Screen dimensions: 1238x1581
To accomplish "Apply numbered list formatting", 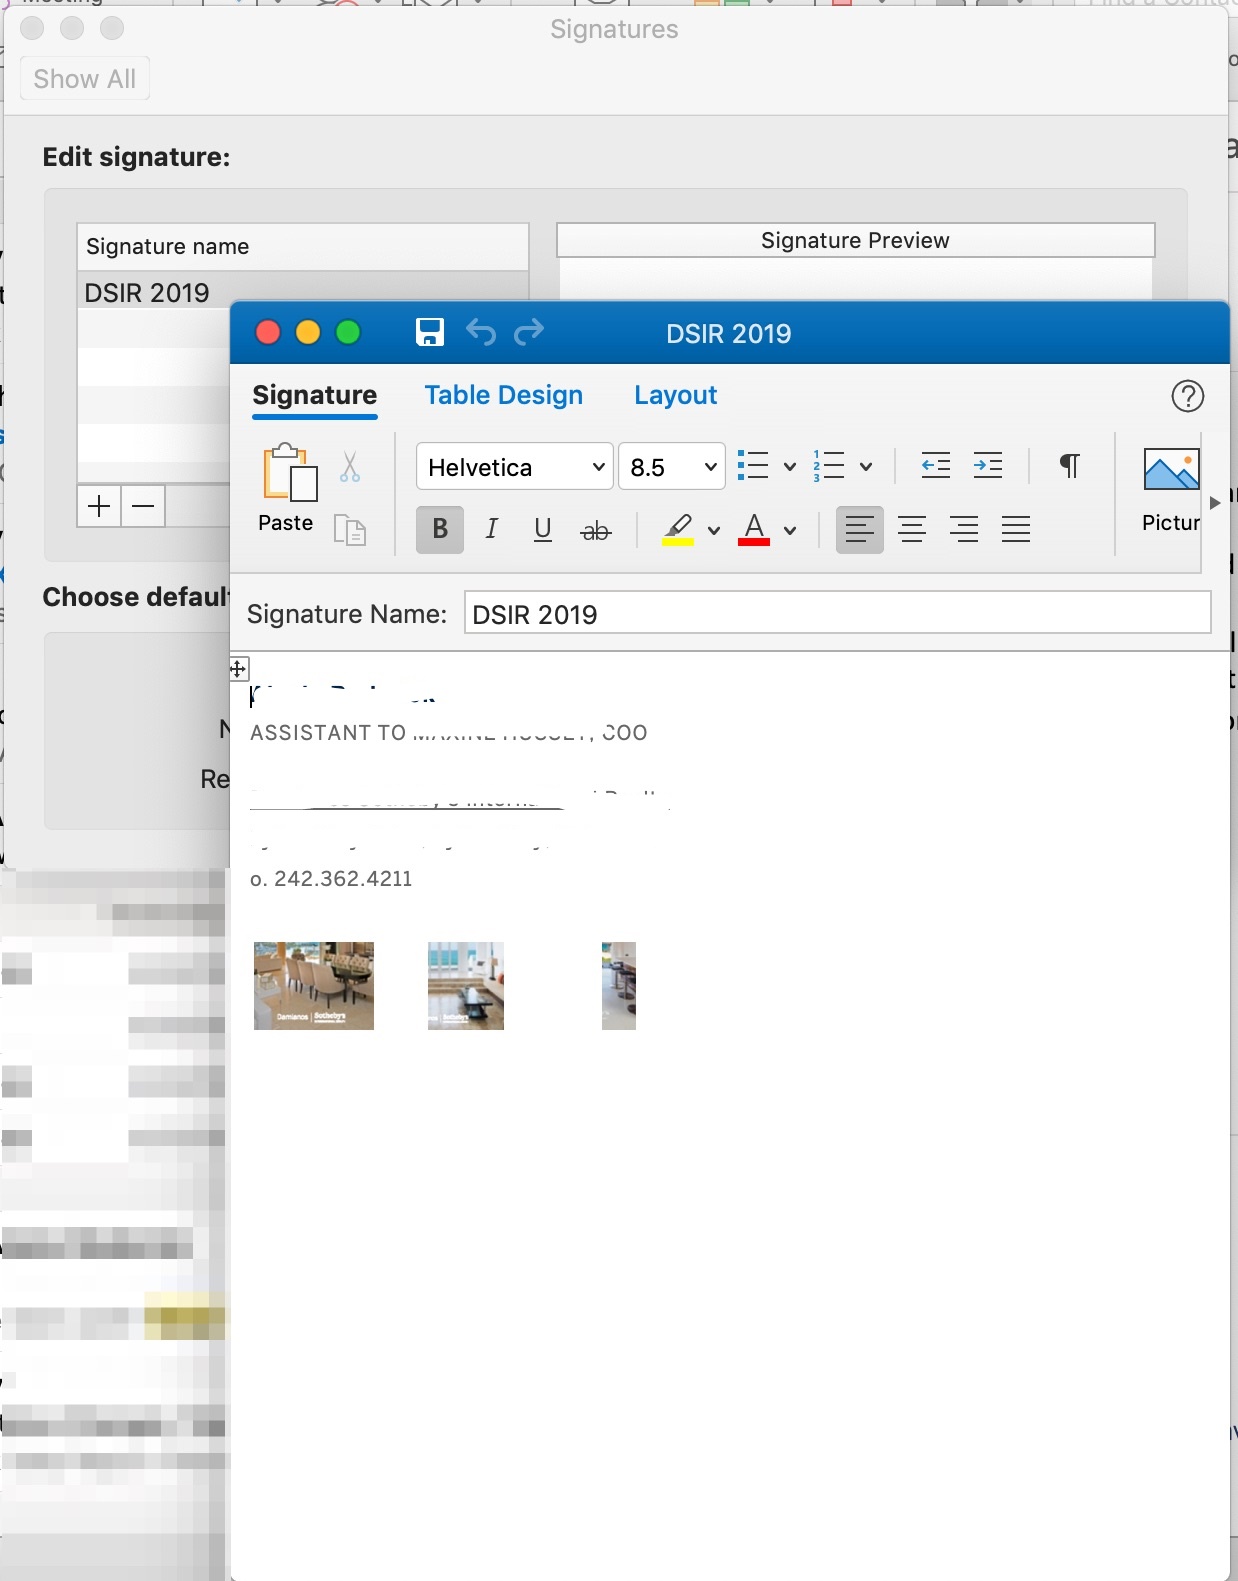I will [x=829, y=466].
